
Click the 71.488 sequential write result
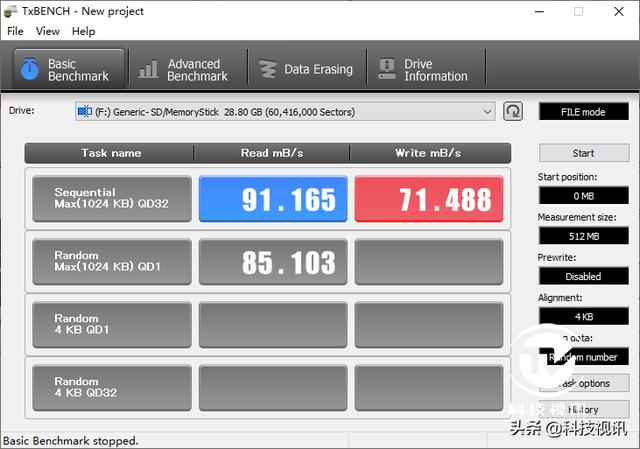click(x=429, y=199)
